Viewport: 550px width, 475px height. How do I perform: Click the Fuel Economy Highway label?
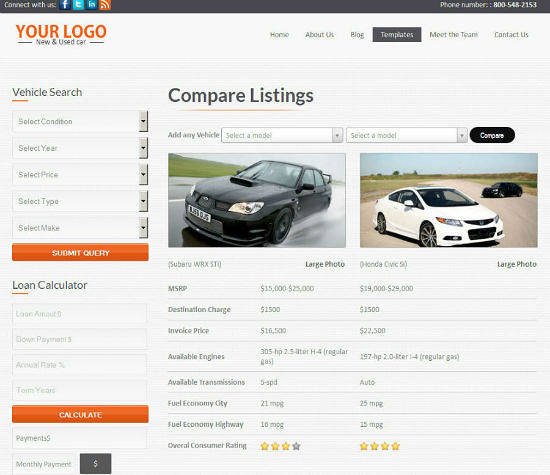pyautogui.click(x=206, y=424)
